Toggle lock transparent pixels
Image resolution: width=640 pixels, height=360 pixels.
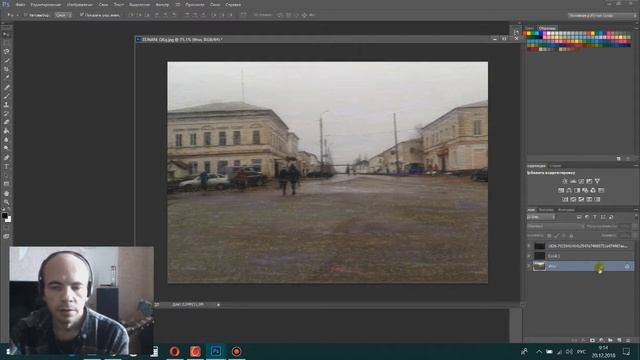pos(549,236)
